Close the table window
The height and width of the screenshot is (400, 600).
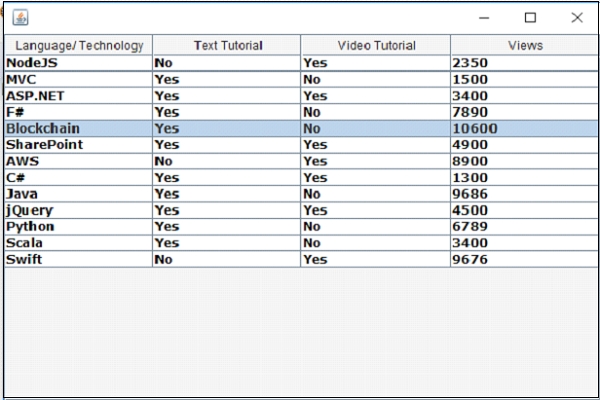pos(577,17)
